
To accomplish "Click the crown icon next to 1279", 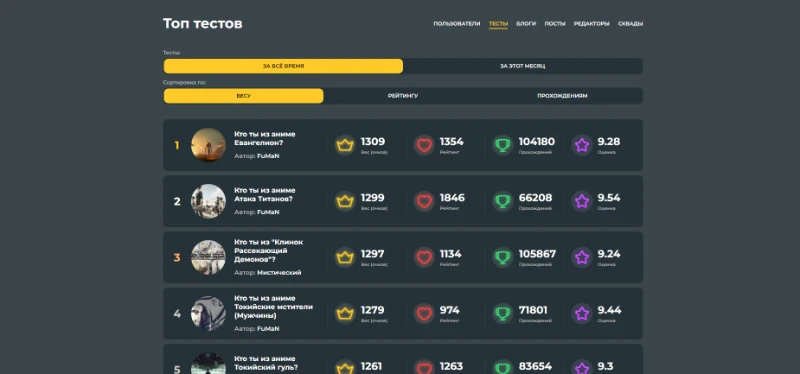I will 345,313.
